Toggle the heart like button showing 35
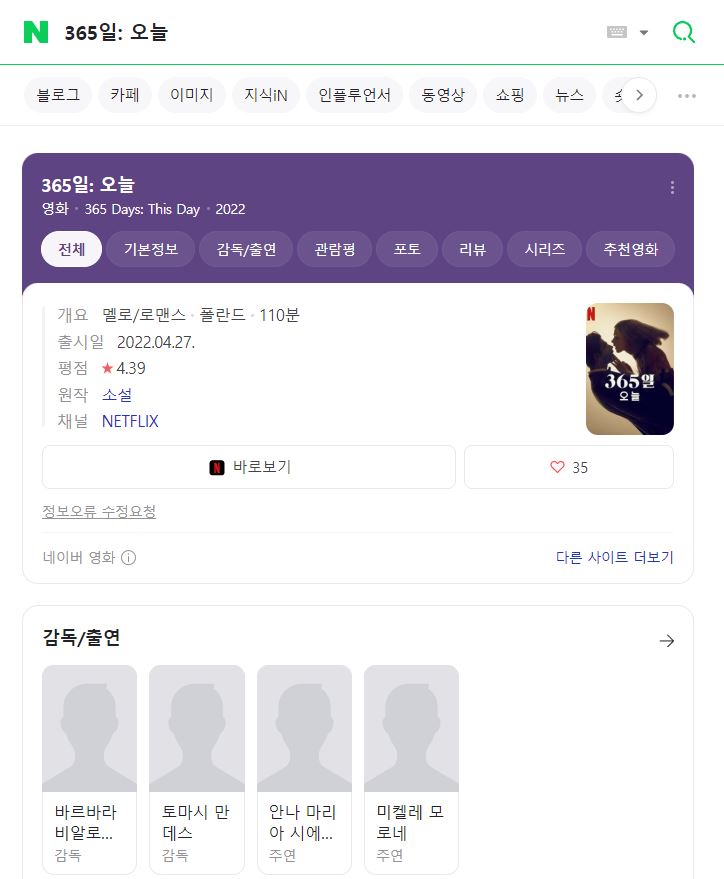This screenshot has height=879, width=724. (x=568, y=467)
